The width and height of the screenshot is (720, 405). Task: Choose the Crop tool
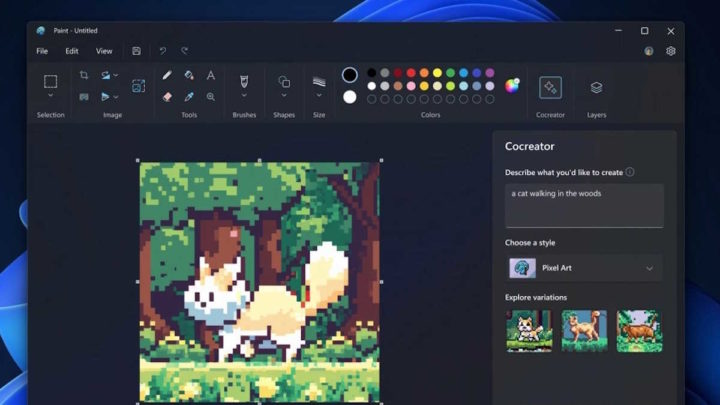point(84,75)
